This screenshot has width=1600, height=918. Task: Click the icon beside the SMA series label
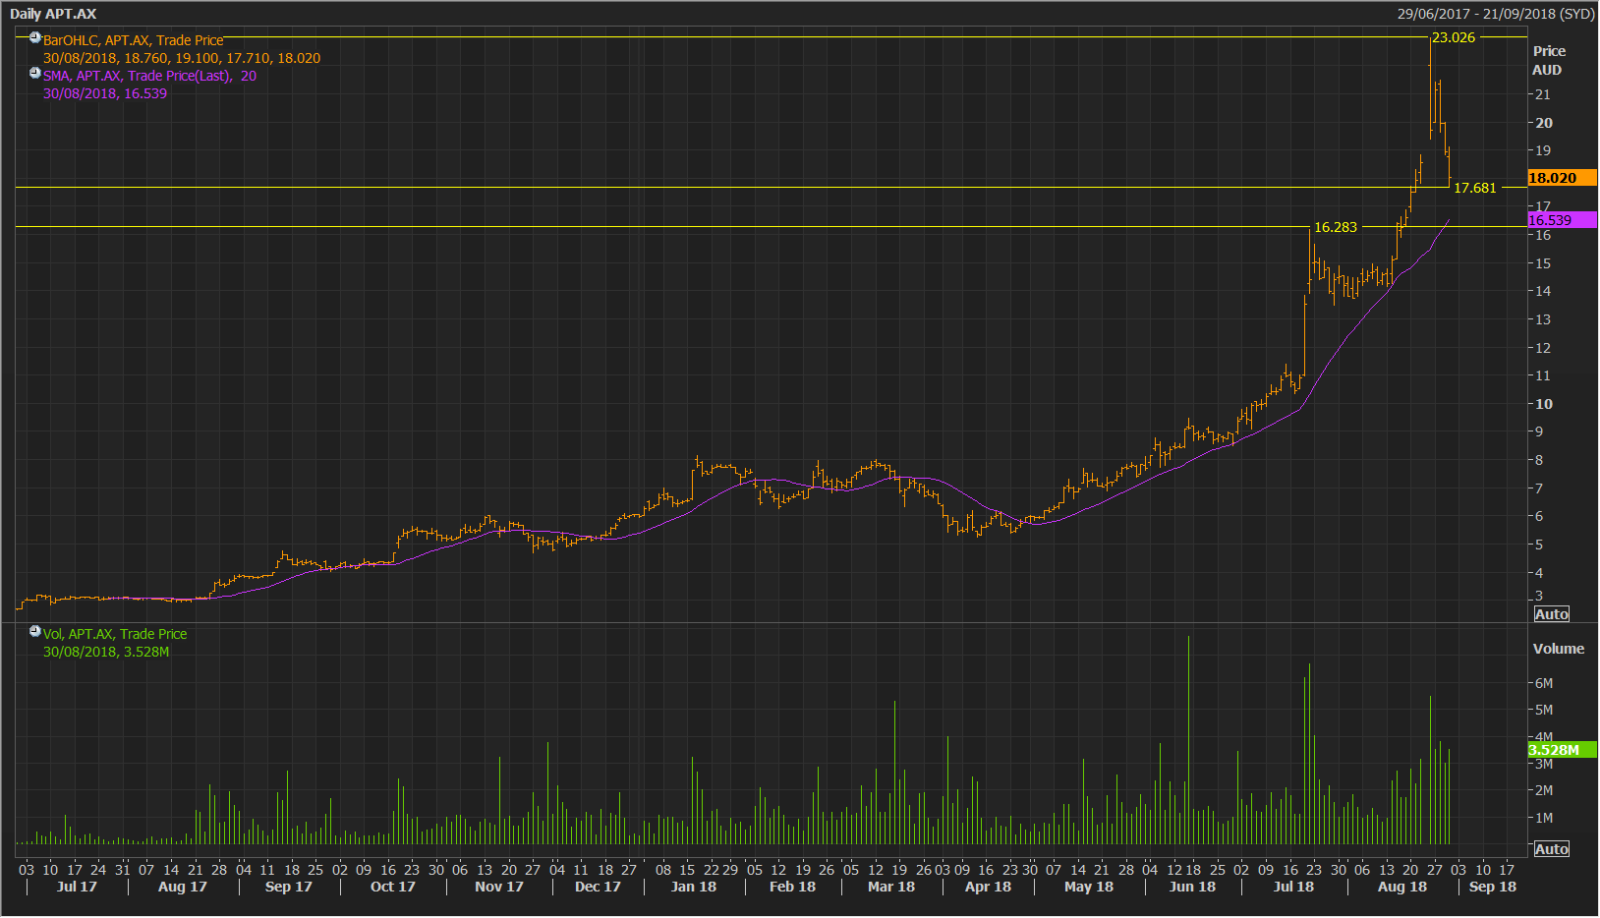click(x=35, y=73)
